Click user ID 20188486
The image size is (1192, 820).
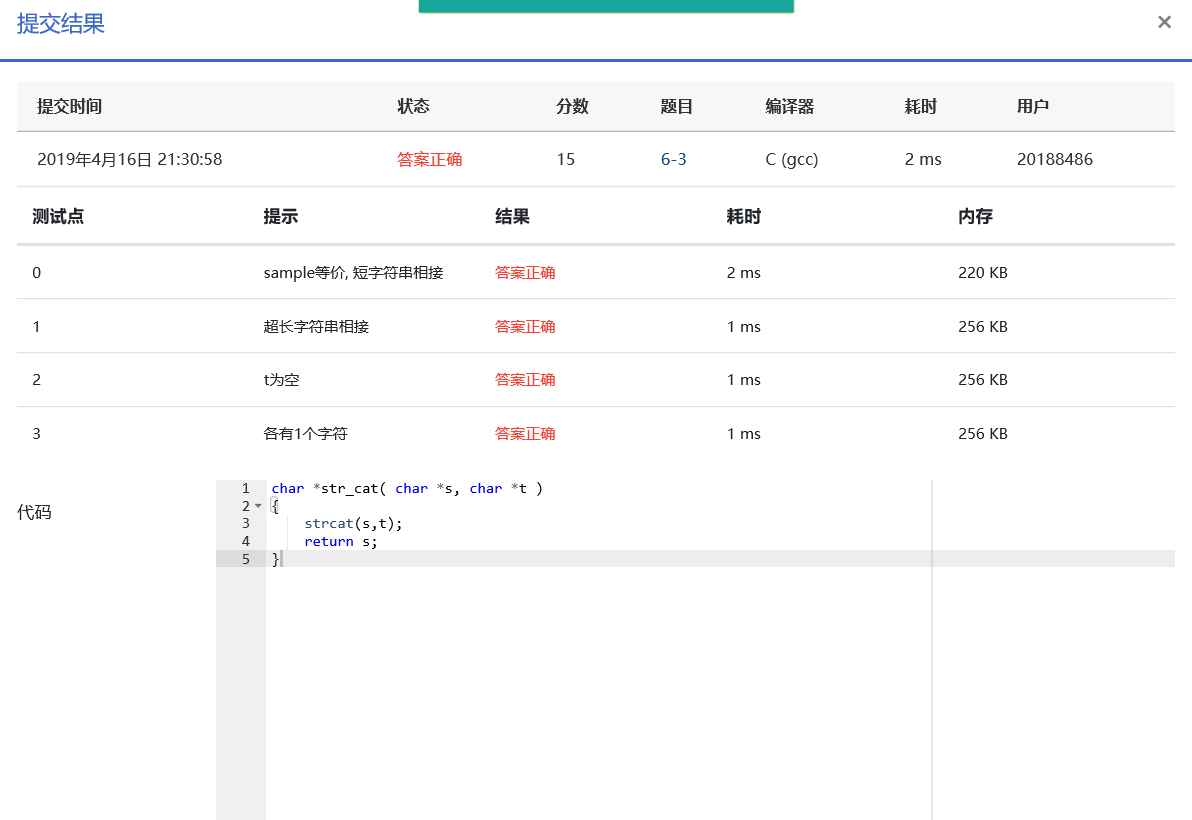1054,159
